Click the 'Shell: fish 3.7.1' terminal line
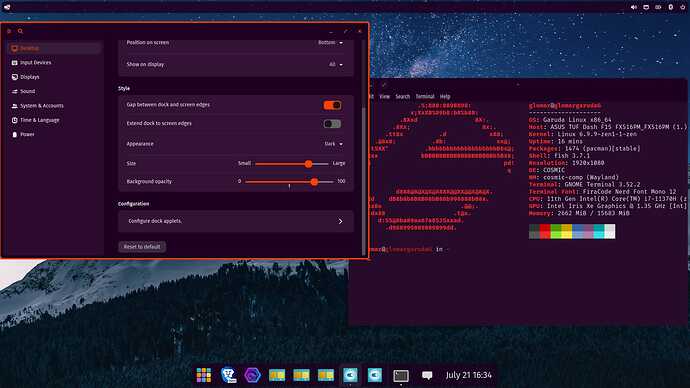This screenshot has height=388, width=690. click(x=559, y=156)
